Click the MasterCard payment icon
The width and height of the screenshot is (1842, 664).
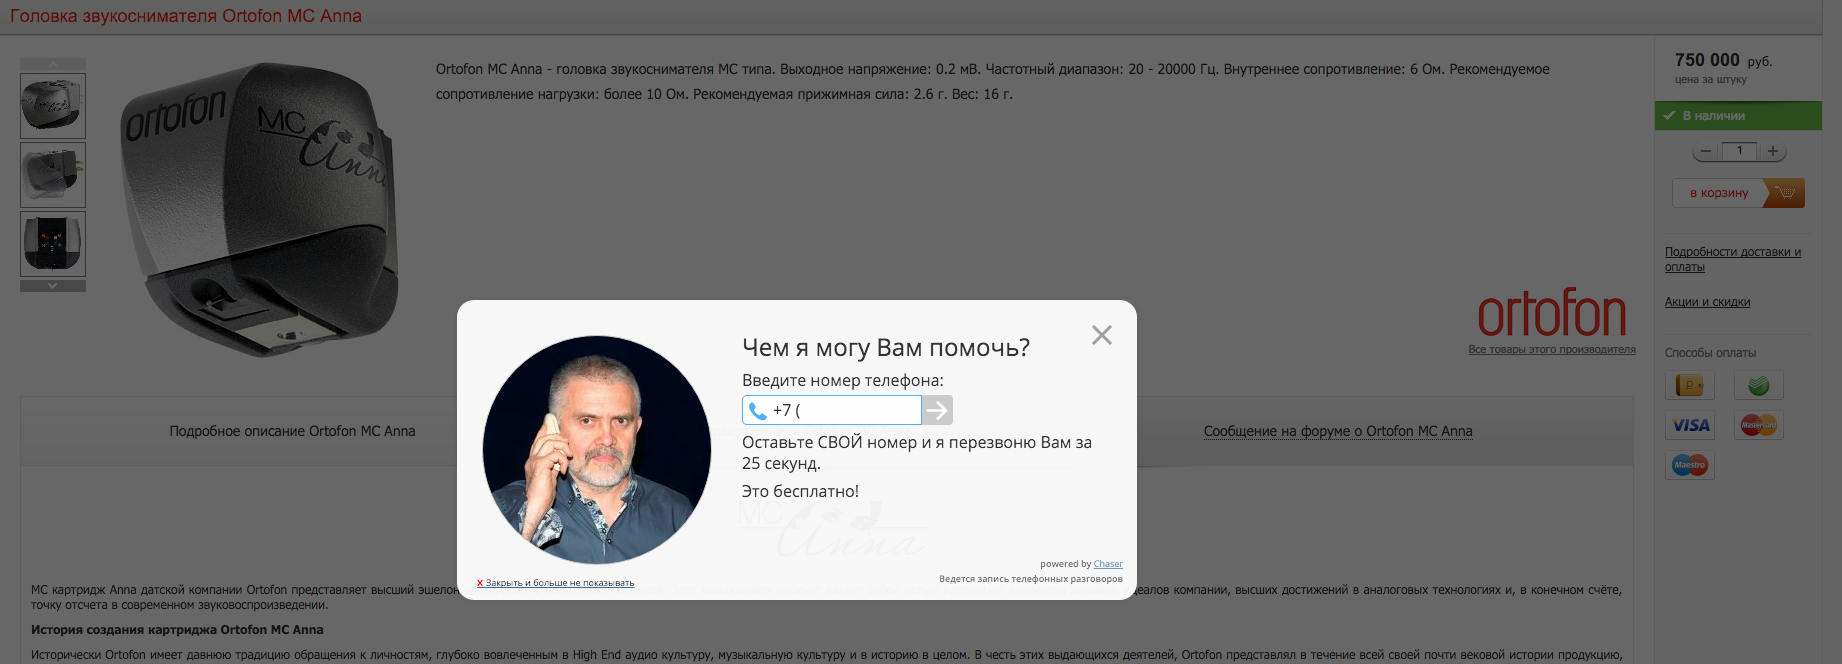(1759, 425)
